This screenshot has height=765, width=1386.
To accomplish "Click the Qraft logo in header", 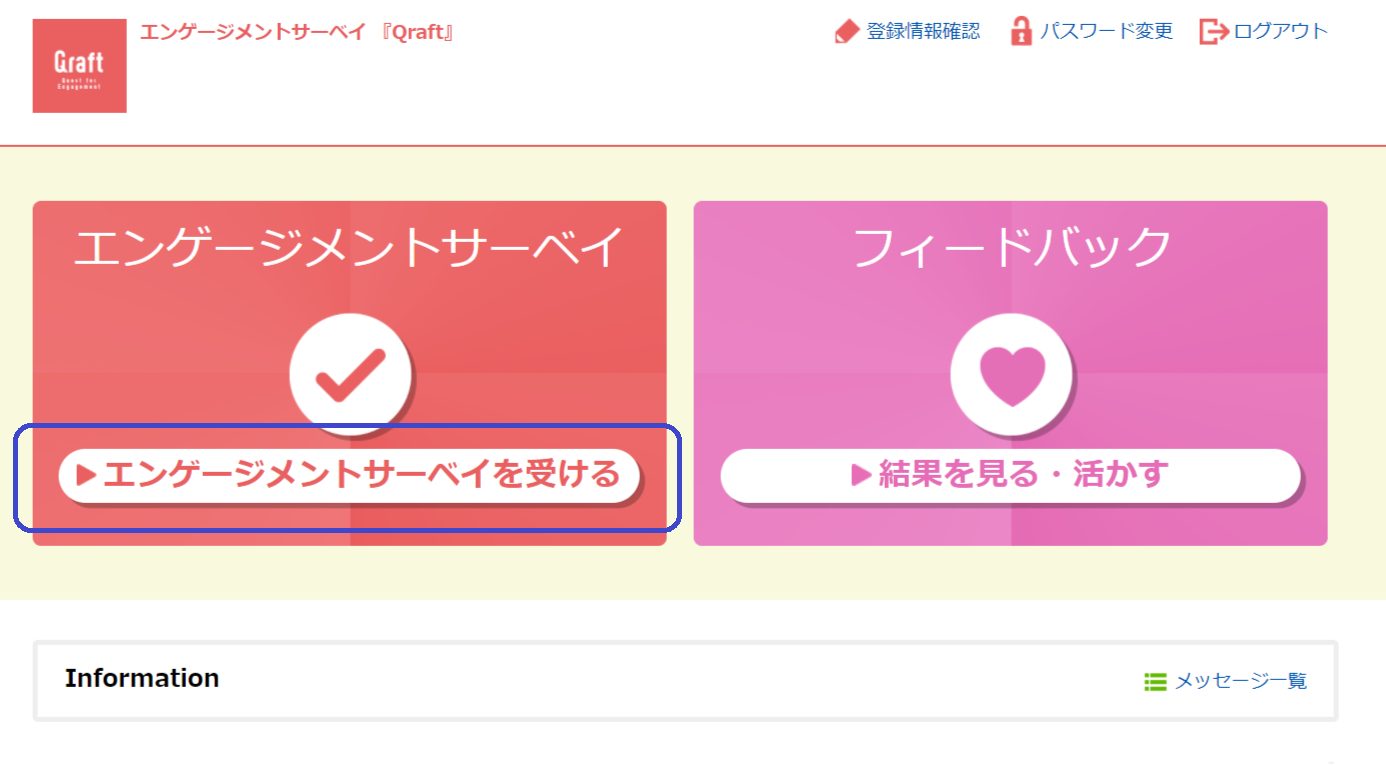I will coord(80,66).
